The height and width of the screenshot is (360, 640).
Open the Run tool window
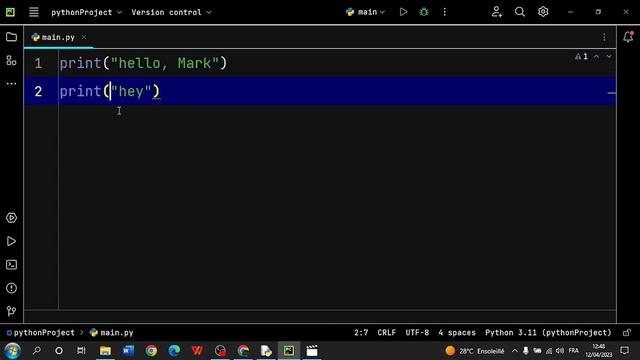(x=11, y=241)
